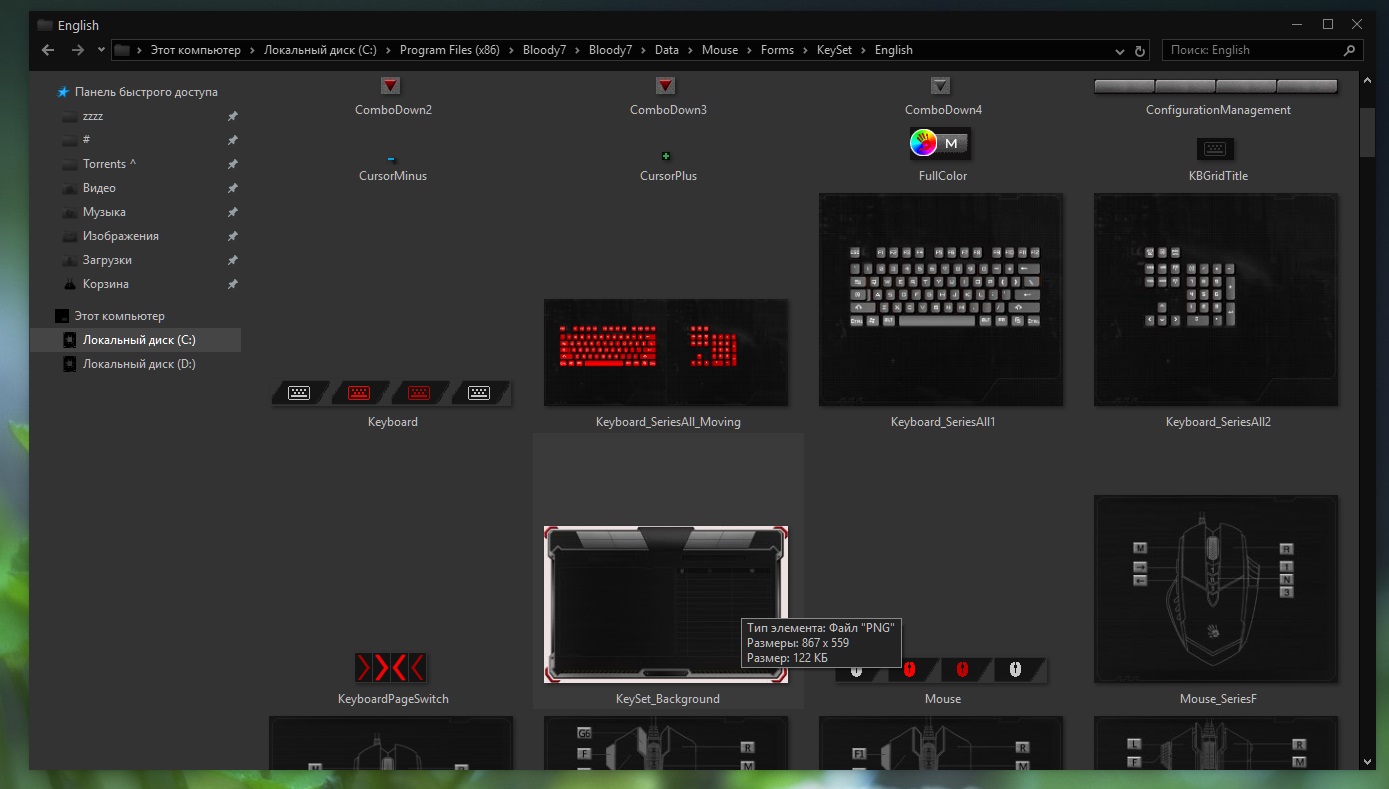Open "Корзина" in sidebar
The height and width of the screenshot is (789, 1389).
[106, 284]
